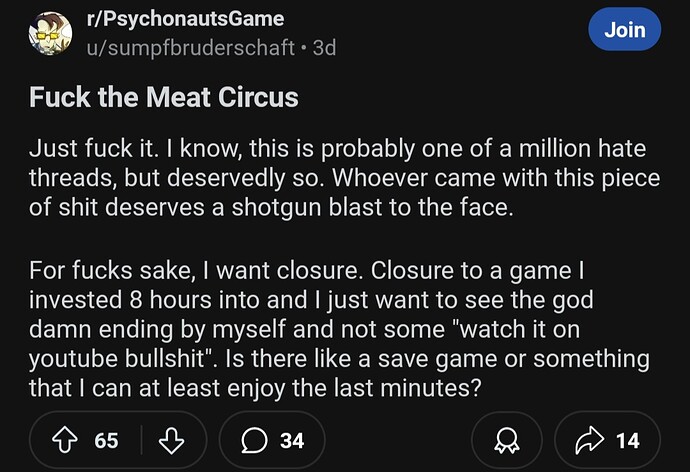Open r/PsychonautsGame subreddit link

click(x=186, y=19)
